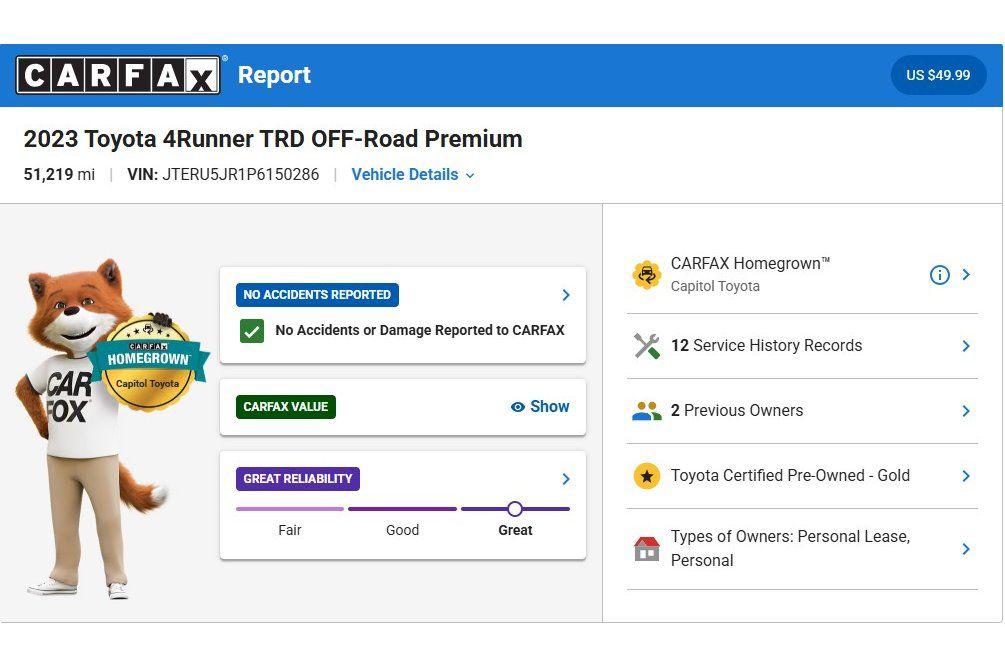This screenshot has height=670, width=1005.
Task: Click Toyota Certified Pre-Owned - Gold text
Action: pos(790,475)
